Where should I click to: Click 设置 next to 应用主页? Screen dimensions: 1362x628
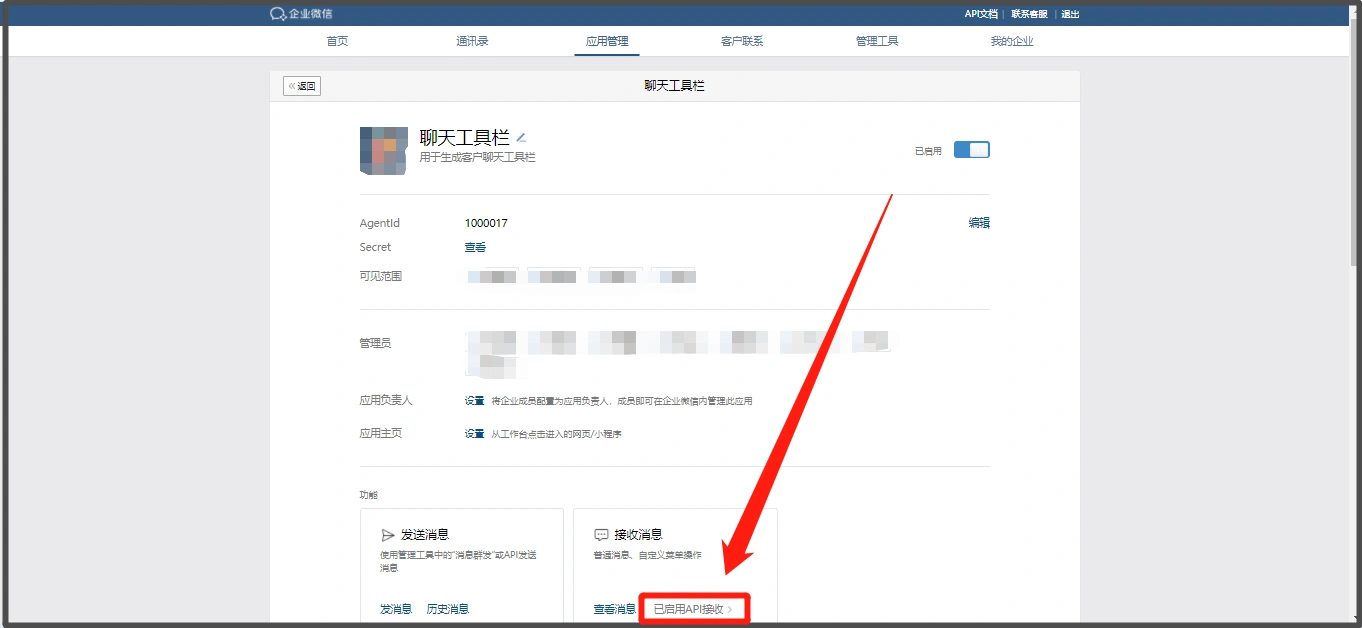coord(474,433)
